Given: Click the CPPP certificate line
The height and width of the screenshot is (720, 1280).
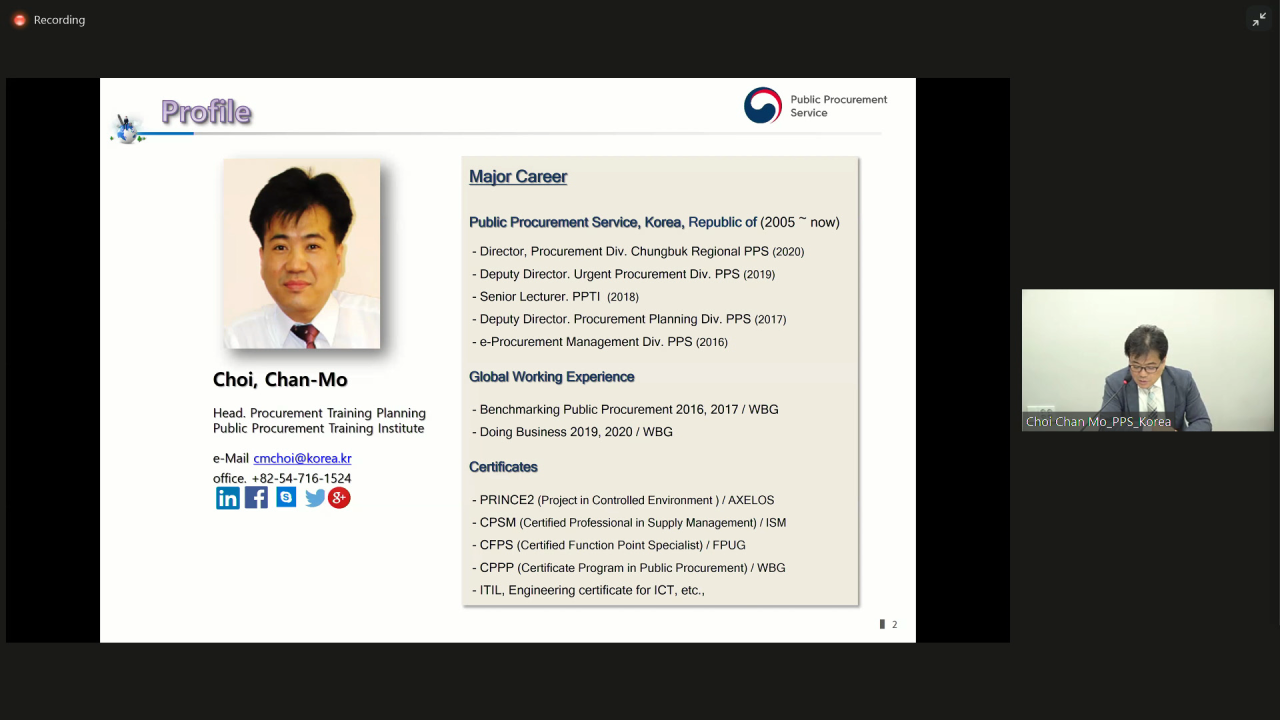Looking at the screenshot, I should pyautogui.click(x=629, y=567).
